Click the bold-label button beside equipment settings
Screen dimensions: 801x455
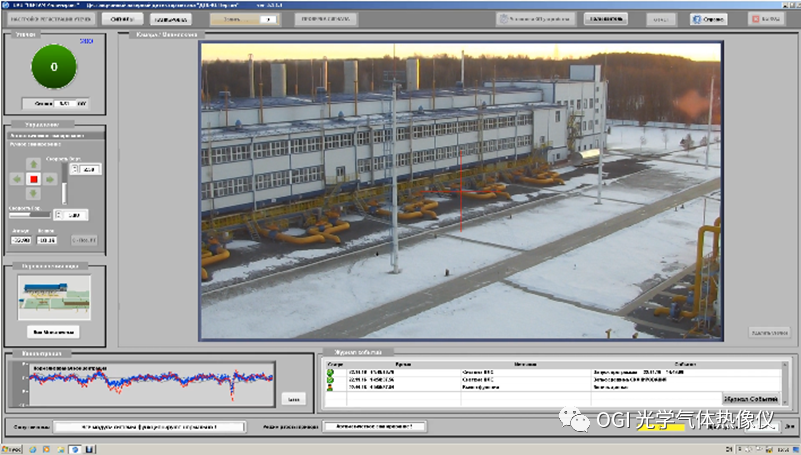pyautogui.click(x=606, y=19)
